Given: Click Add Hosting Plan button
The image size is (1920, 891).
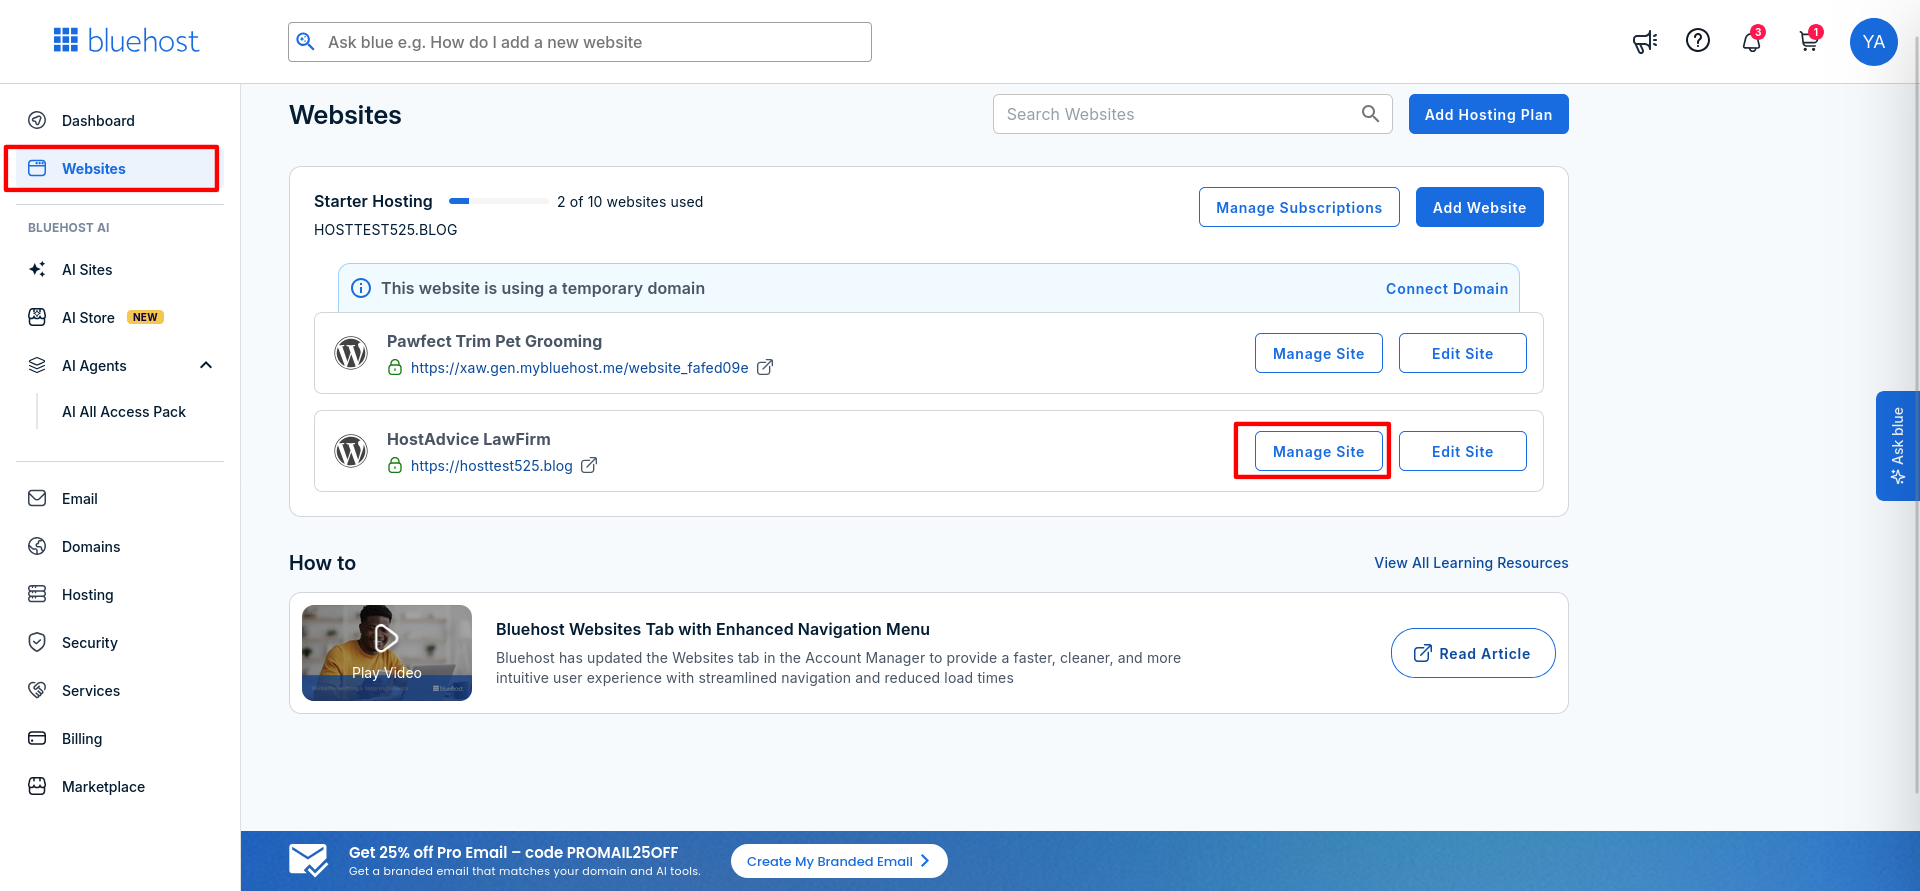Looking at the screenshot, I should click(x=1488, y=114).
